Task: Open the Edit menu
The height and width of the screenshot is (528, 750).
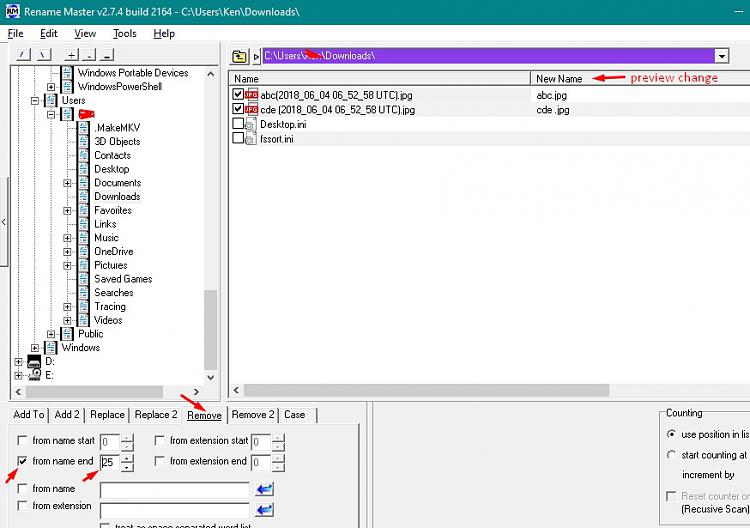Action: (x=49, y=33)
